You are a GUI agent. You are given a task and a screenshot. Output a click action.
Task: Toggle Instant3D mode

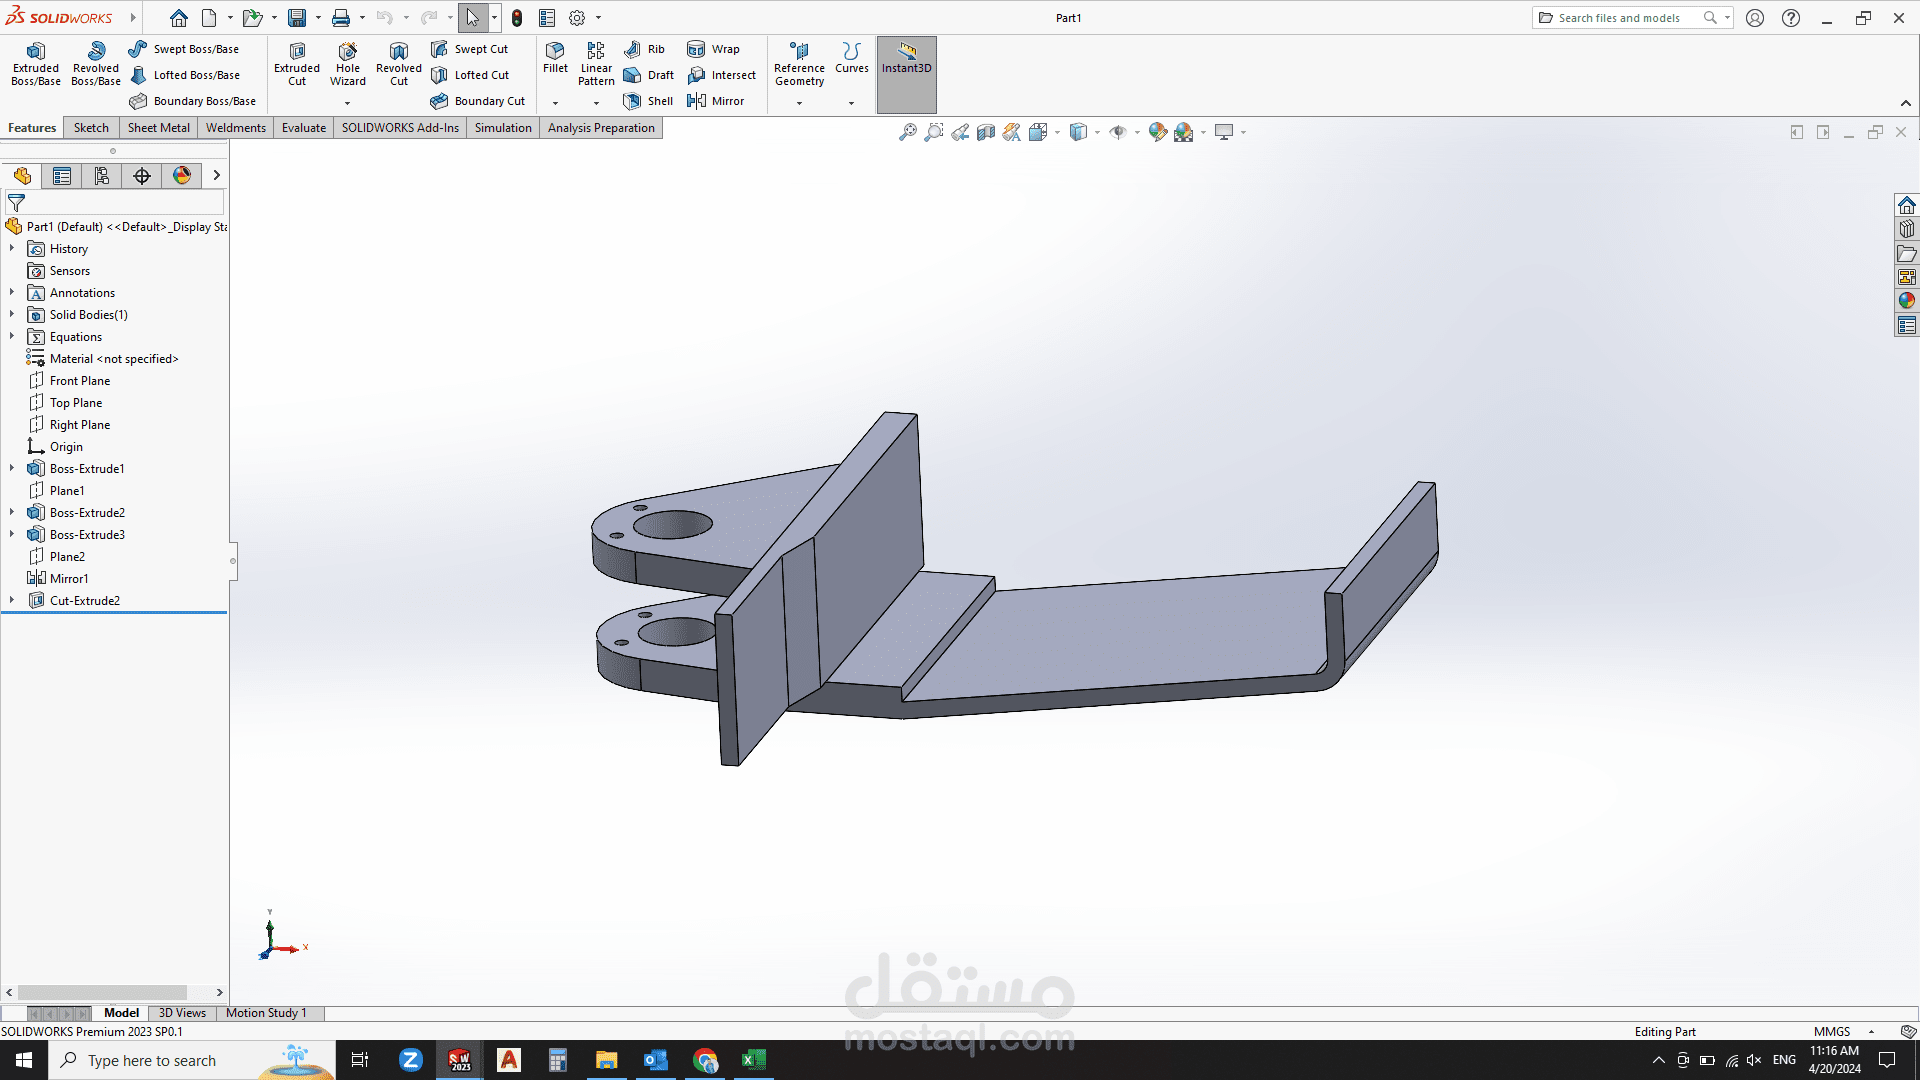[907, 74]
